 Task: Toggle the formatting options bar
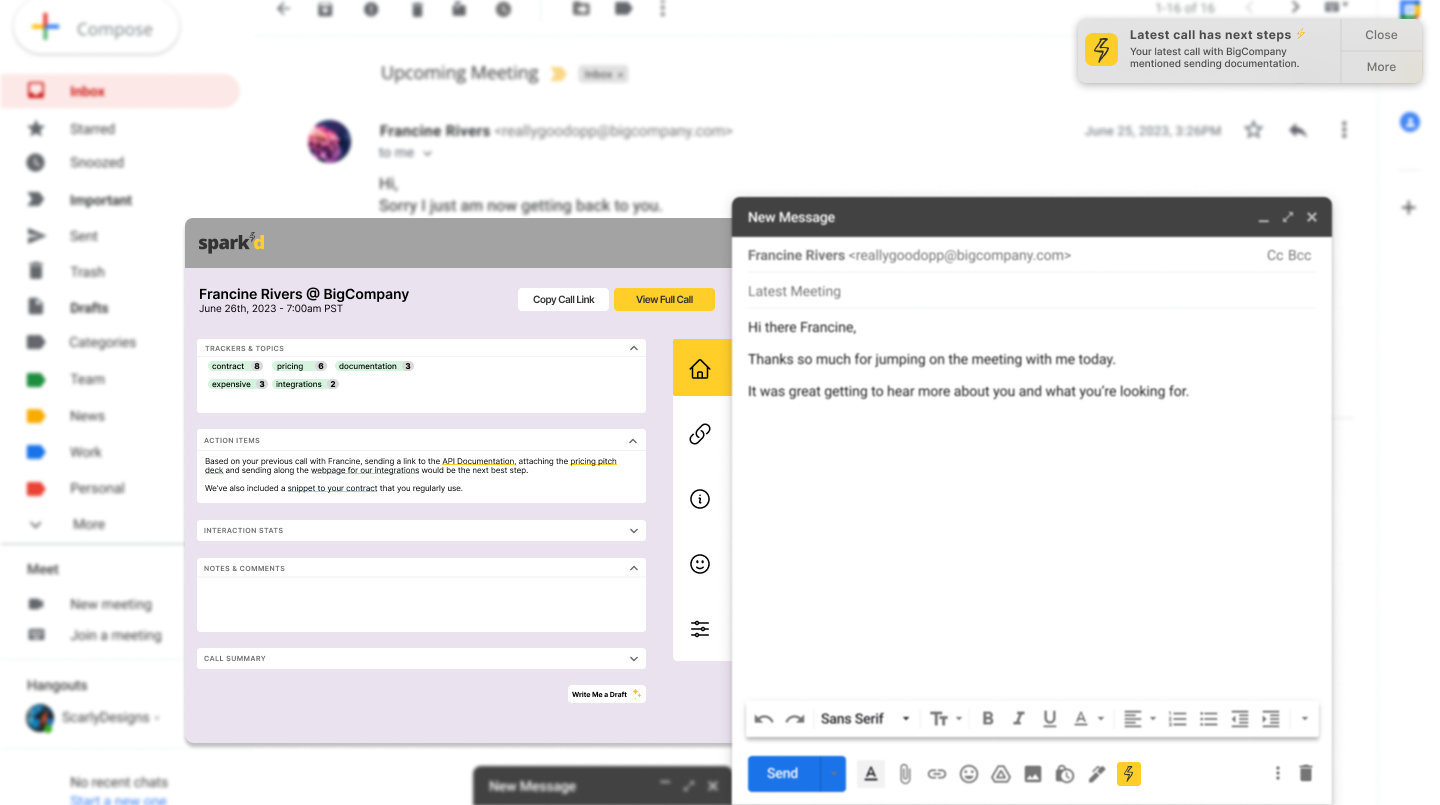pyautogui.click(x=871, y=773)
